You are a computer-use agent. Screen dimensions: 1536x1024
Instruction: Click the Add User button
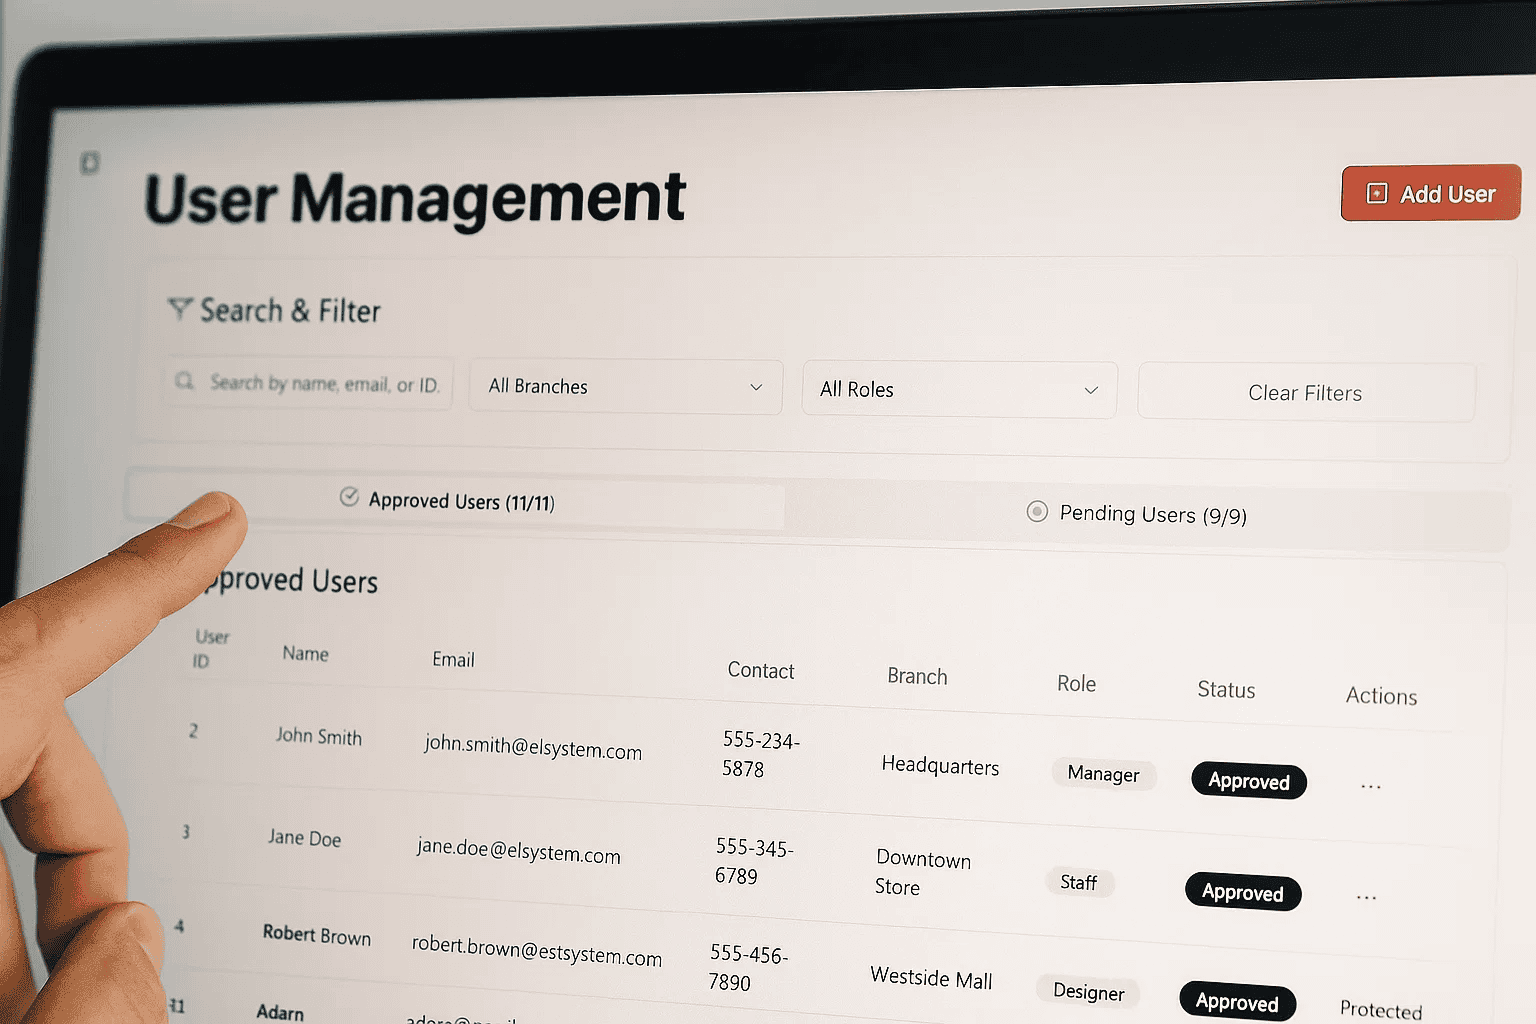1430,193
